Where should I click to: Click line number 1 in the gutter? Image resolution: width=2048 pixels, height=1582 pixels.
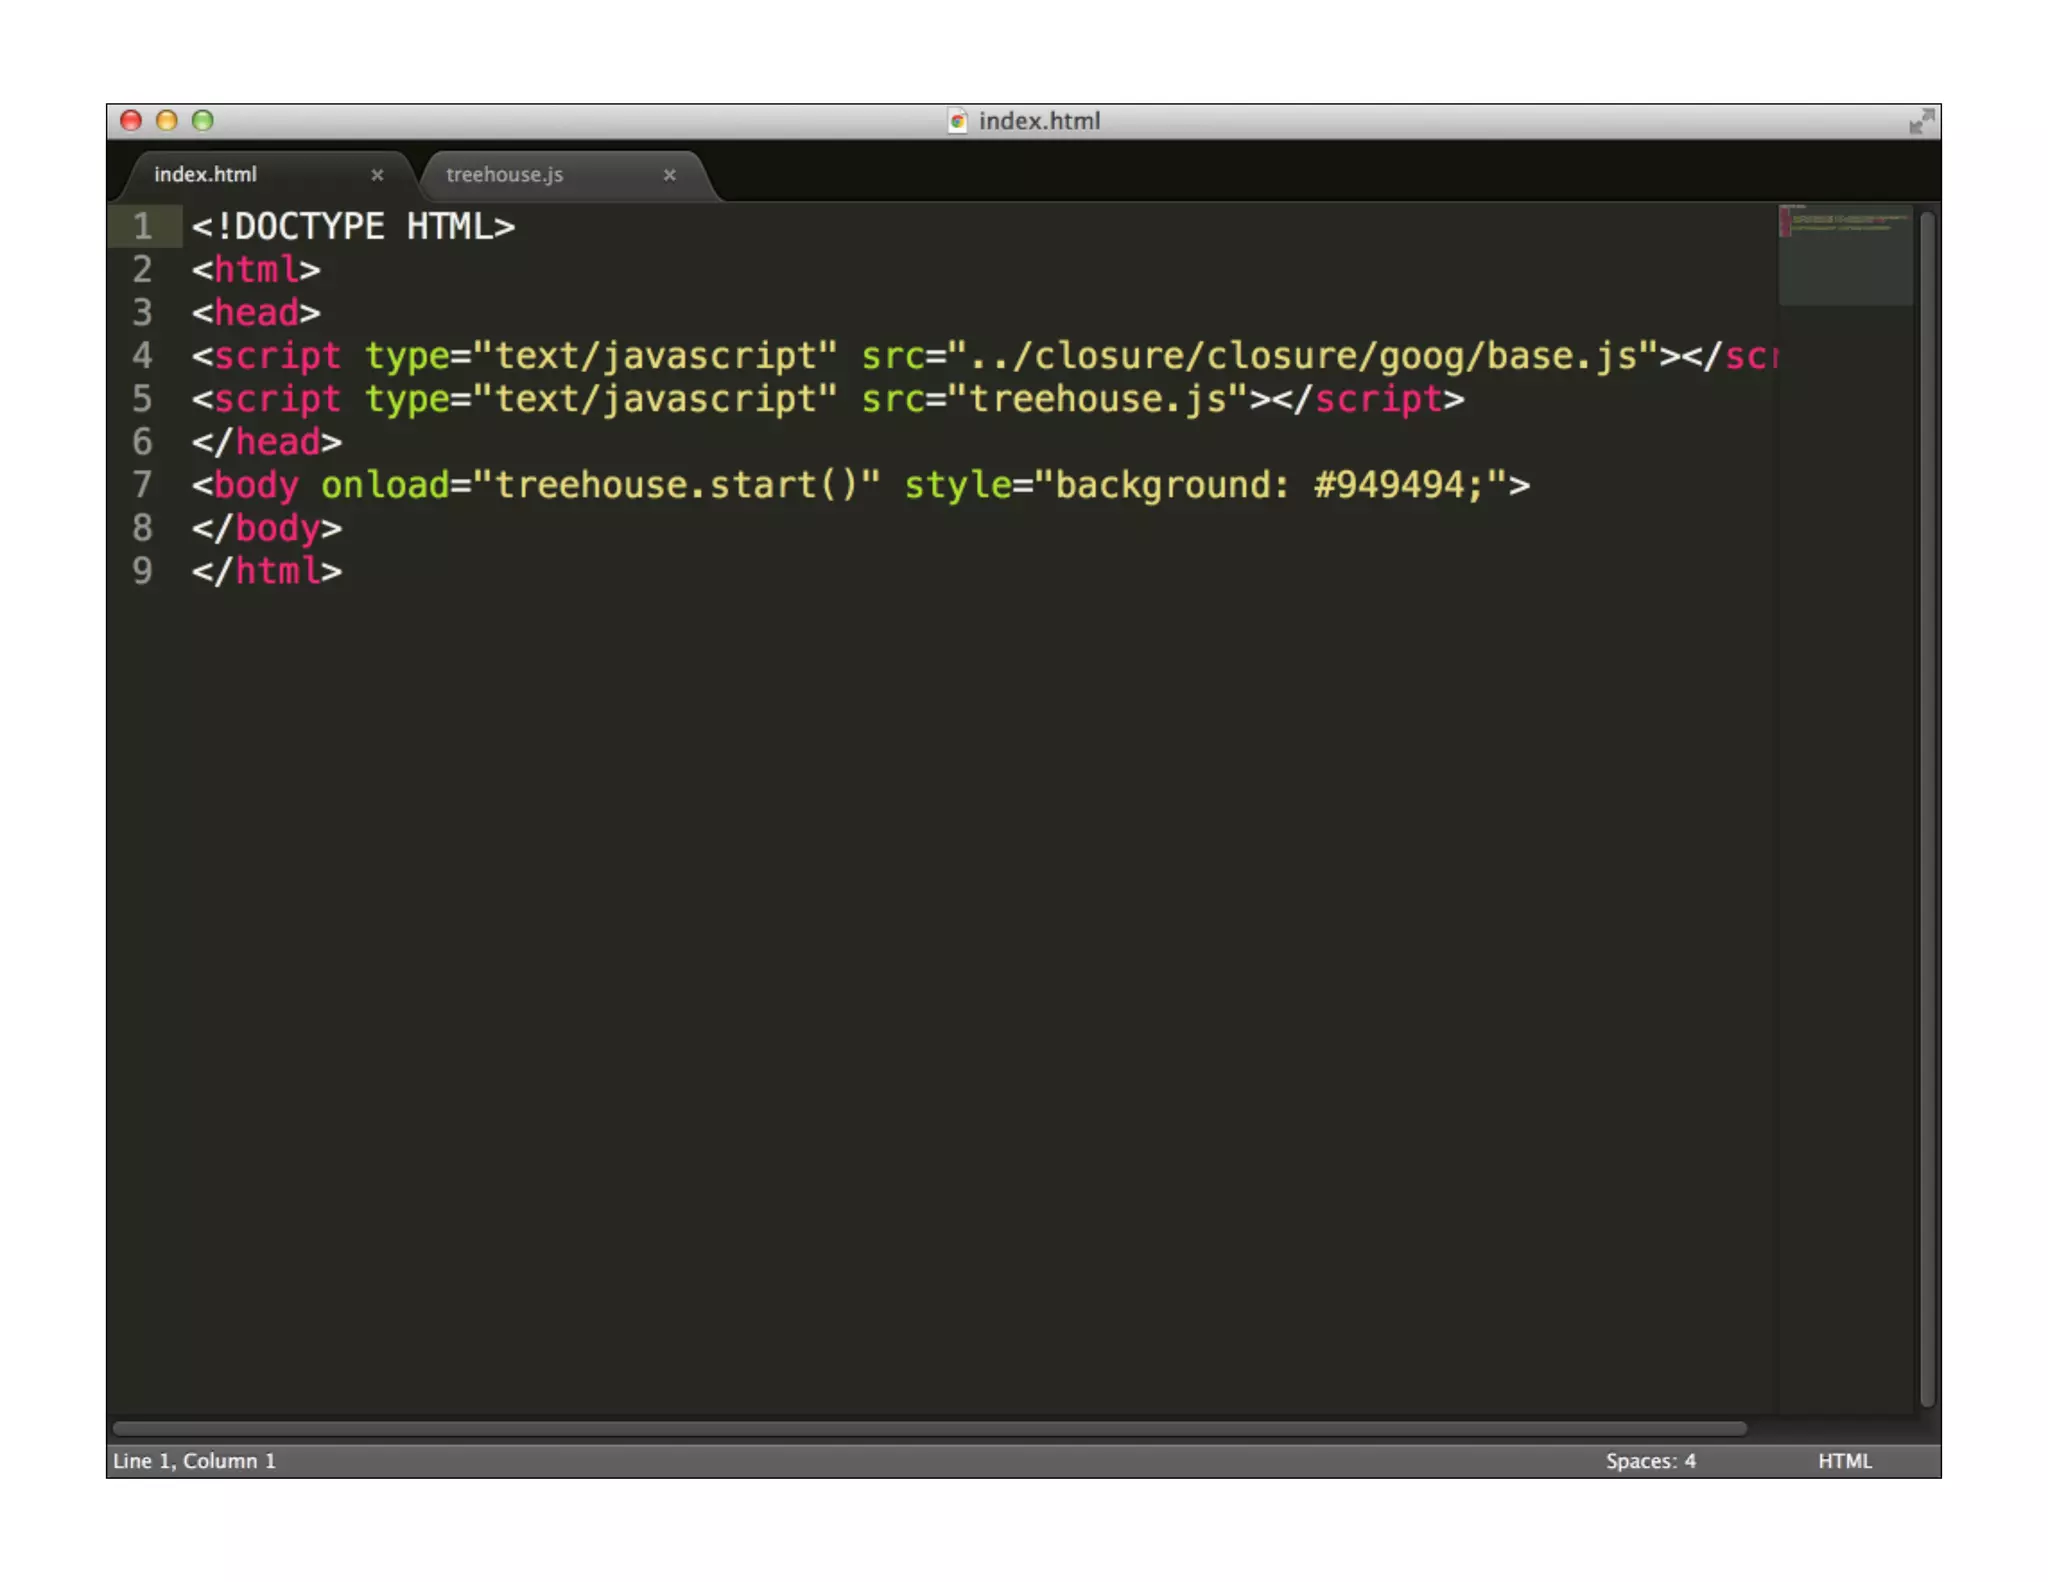(143, 227)
